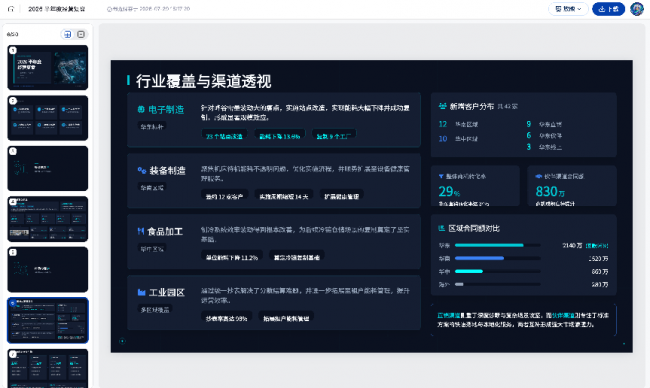This screenshot has width=650, height=388.
Task: Select the highlighted slide 6 thumbnail
Action: pos(48,320)
